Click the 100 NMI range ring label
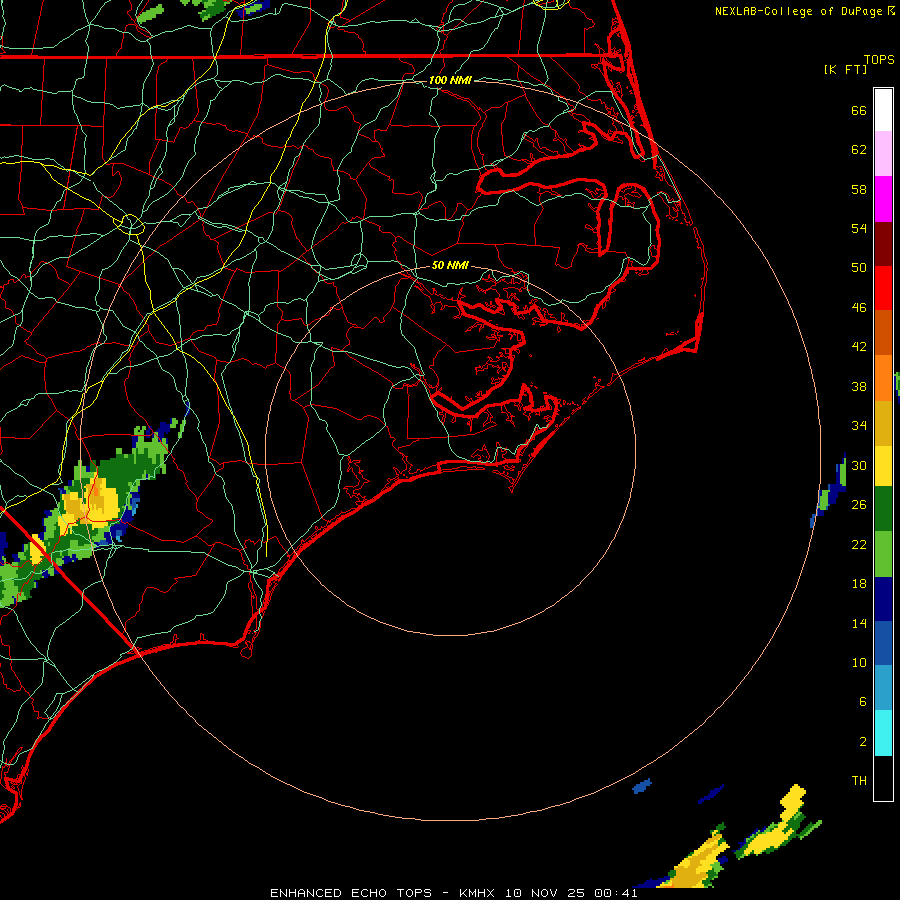 click(450, 80)
